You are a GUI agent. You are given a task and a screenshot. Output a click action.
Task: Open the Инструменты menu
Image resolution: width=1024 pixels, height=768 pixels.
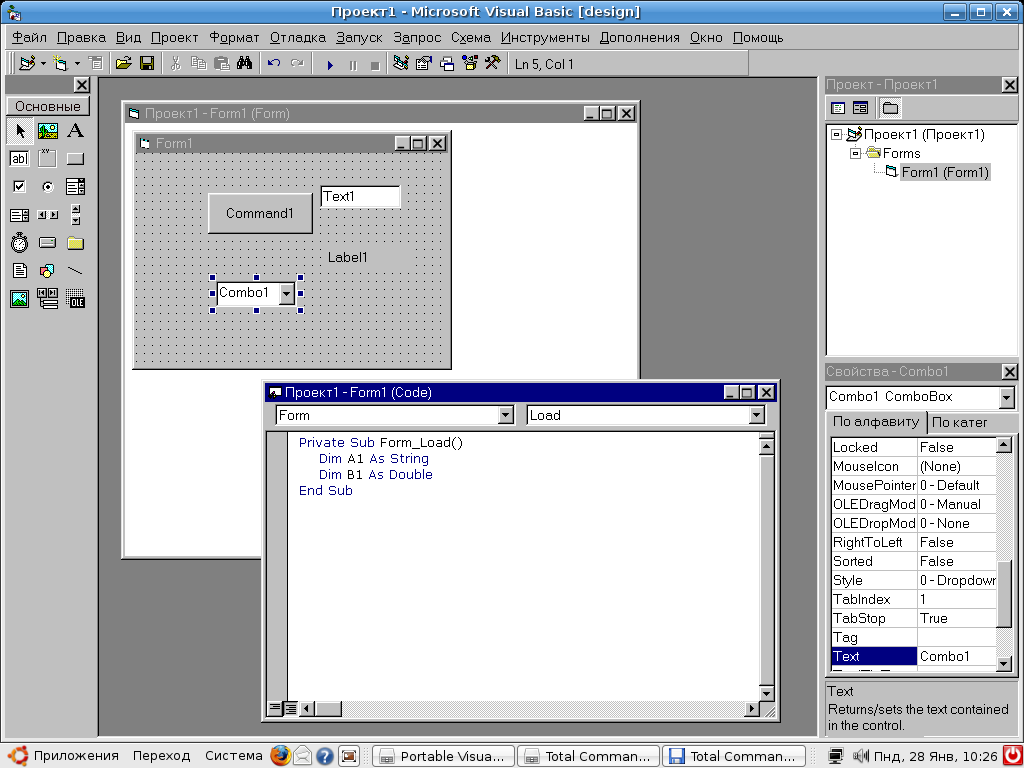pos(545,38)
